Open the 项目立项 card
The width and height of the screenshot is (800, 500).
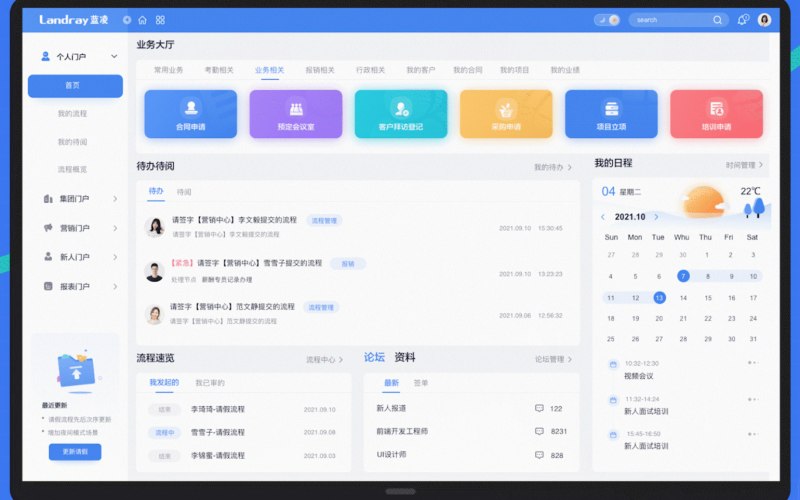[x=611, y=114]
